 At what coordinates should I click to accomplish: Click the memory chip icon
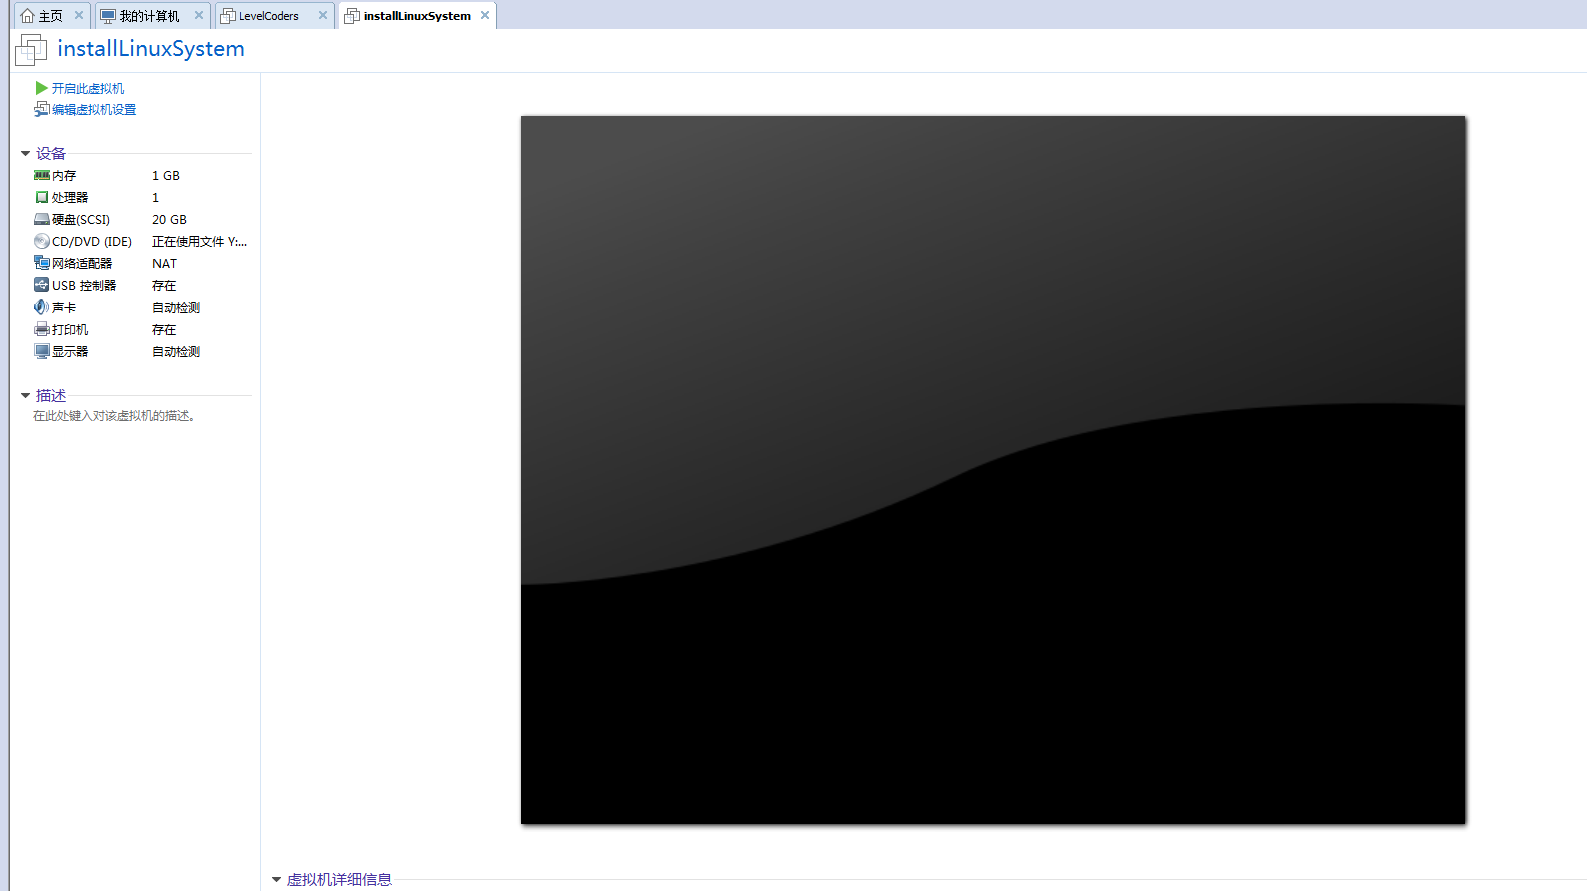click(41, 175)
